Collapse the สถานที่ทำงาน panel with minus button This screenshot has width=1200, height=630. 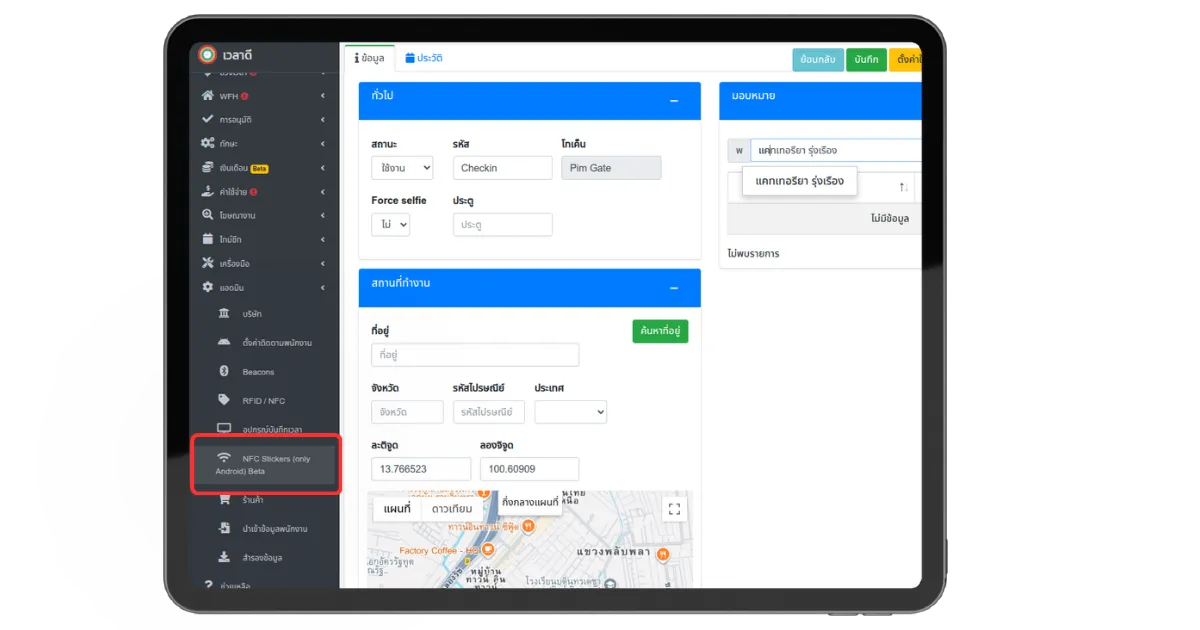tap(674, 288)
